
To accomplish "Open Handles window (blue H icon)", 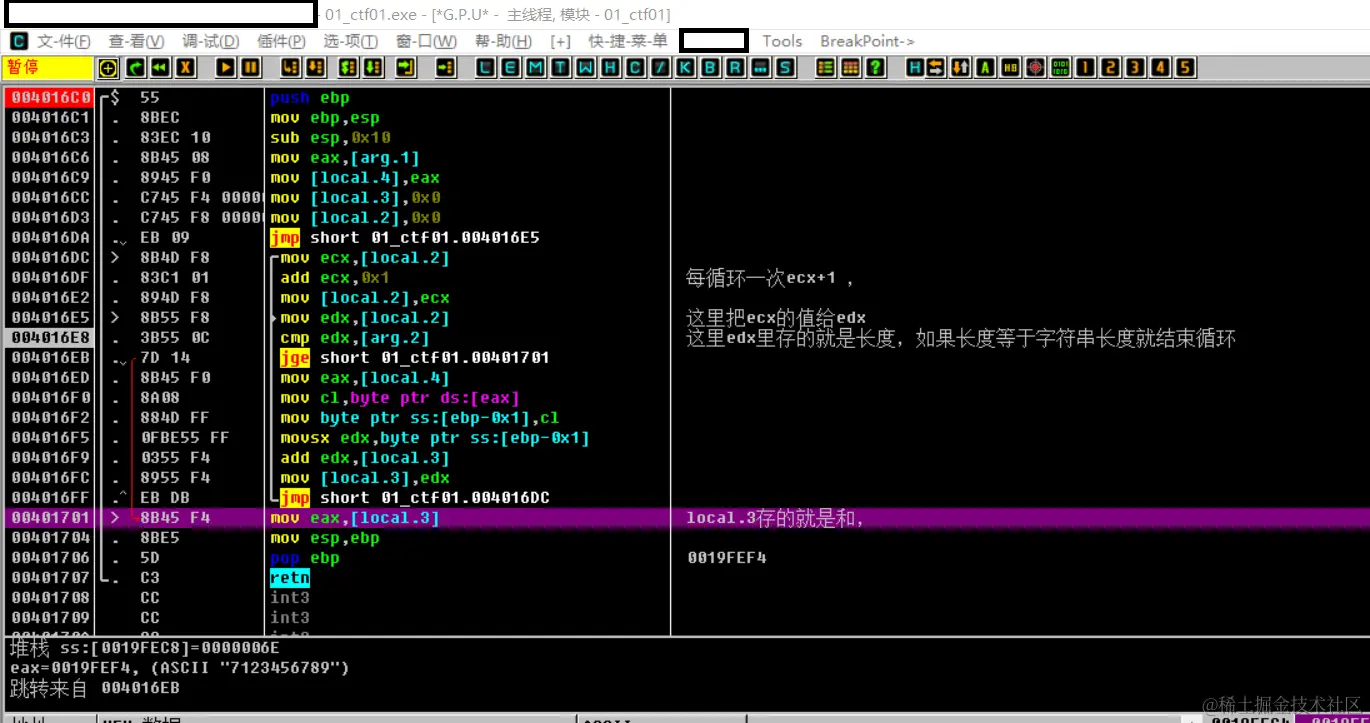I will click(x=611, y=68).
